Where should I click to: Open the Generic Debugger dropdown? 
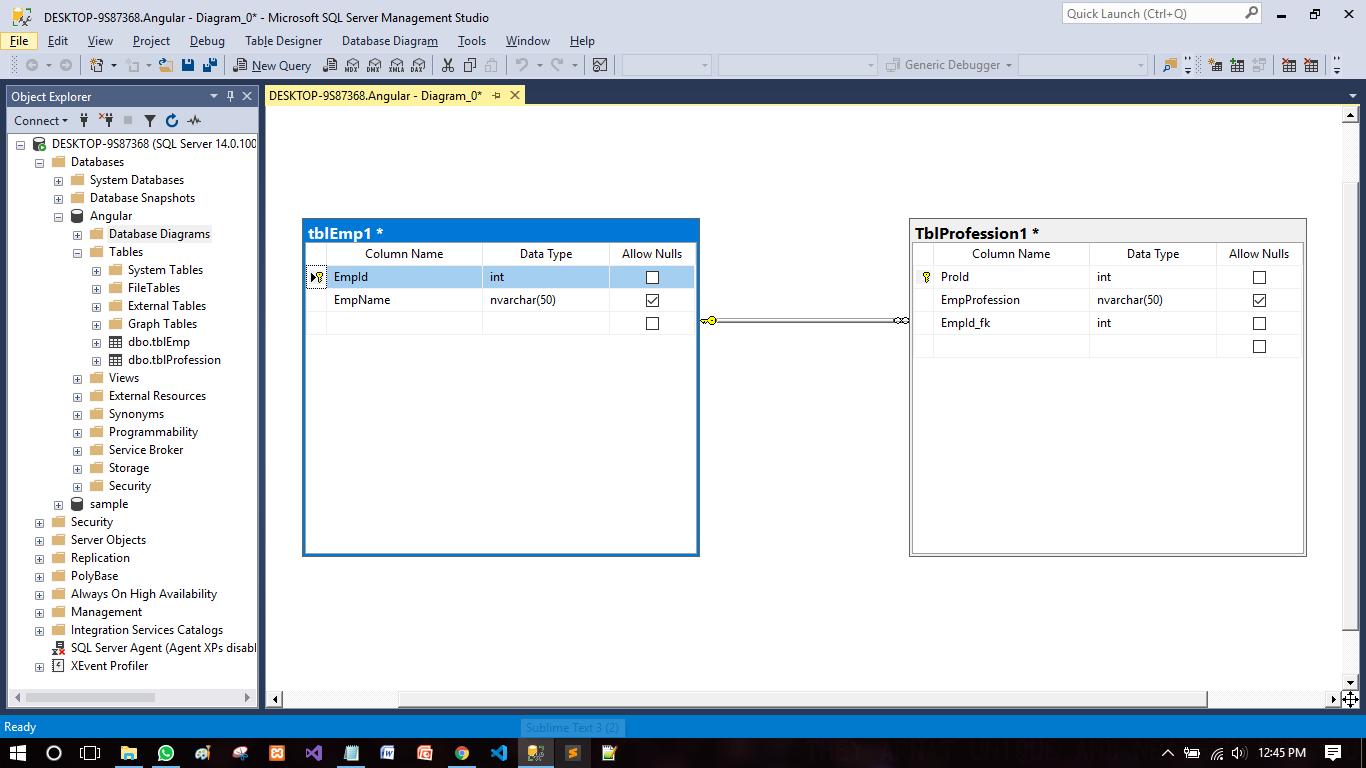(1009, 65)
